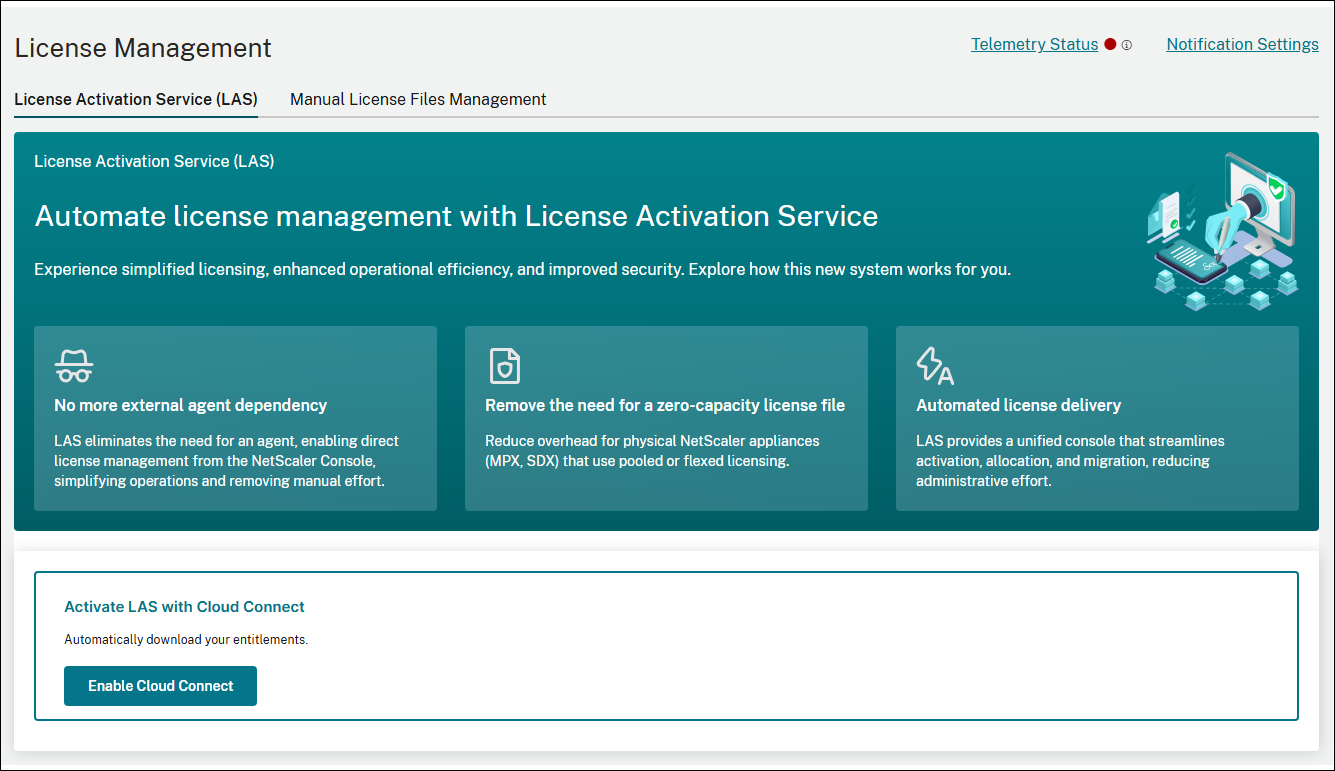
Task: Click the License Management page title
Action: coord(143,48)
